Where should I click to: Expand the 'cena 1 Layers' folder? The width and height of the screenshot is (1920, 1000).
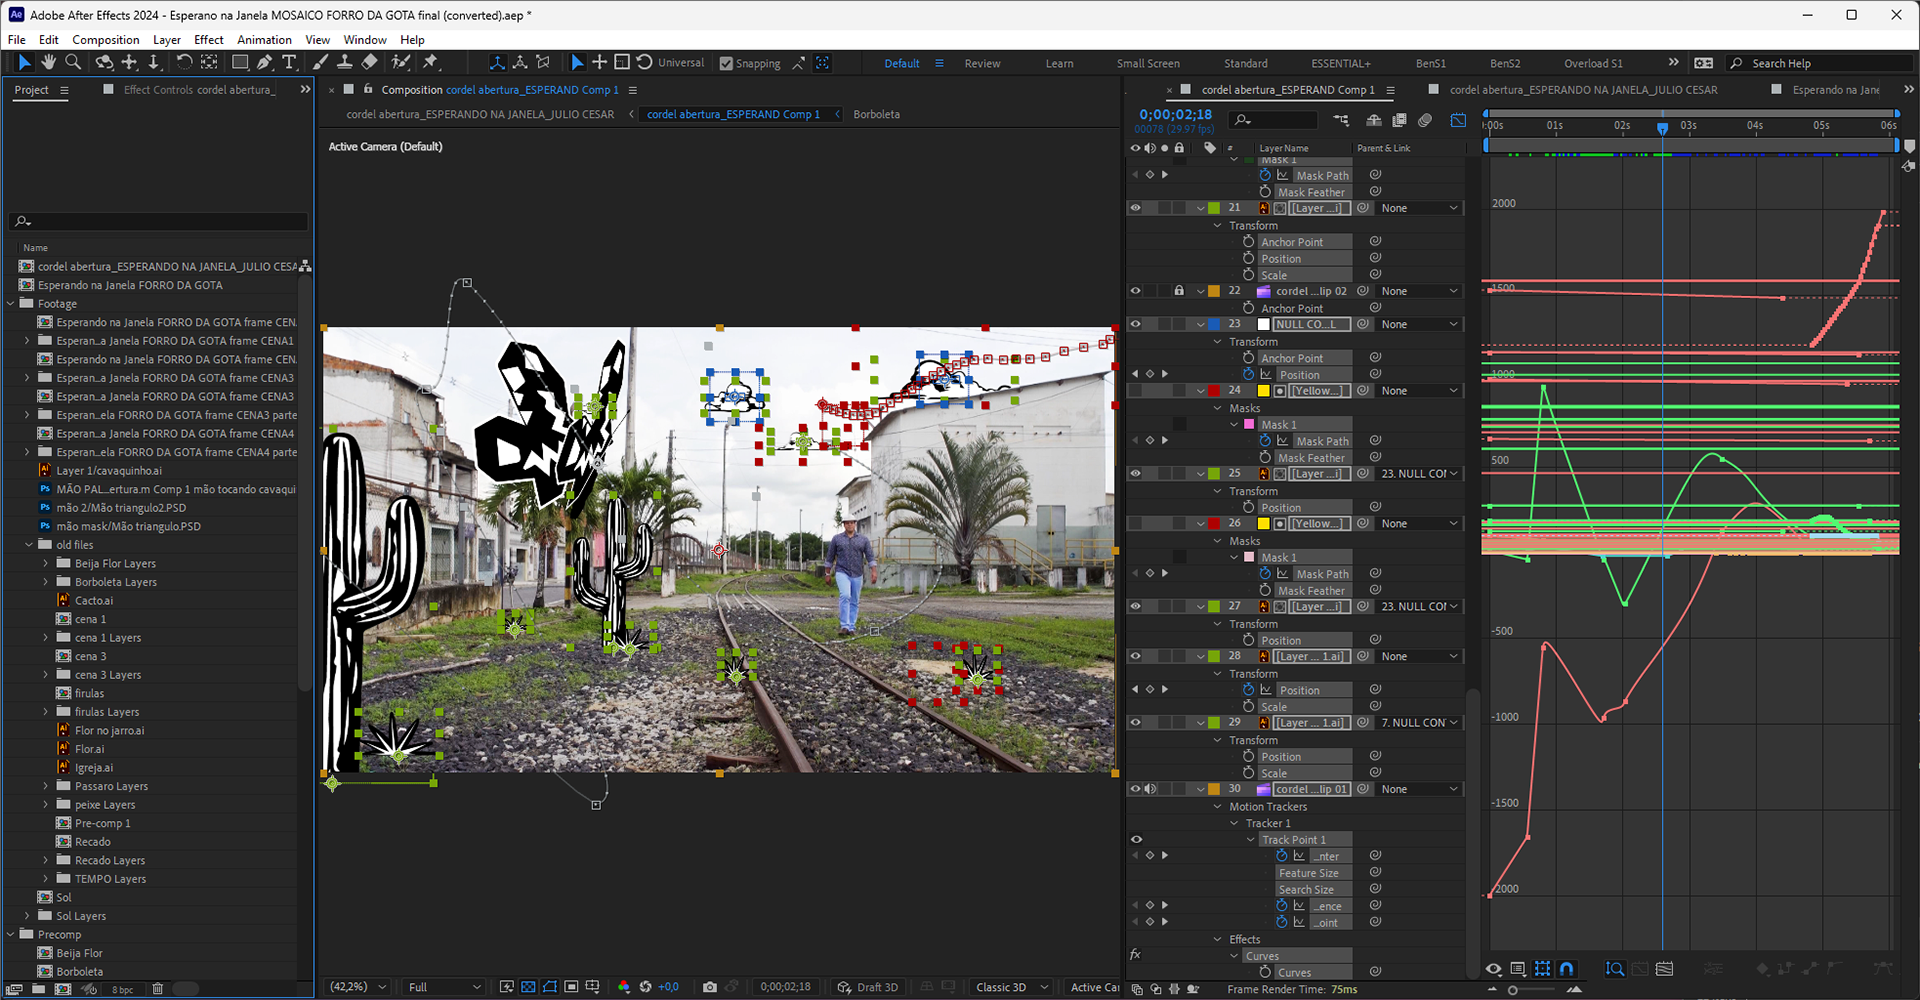[45, 638]
